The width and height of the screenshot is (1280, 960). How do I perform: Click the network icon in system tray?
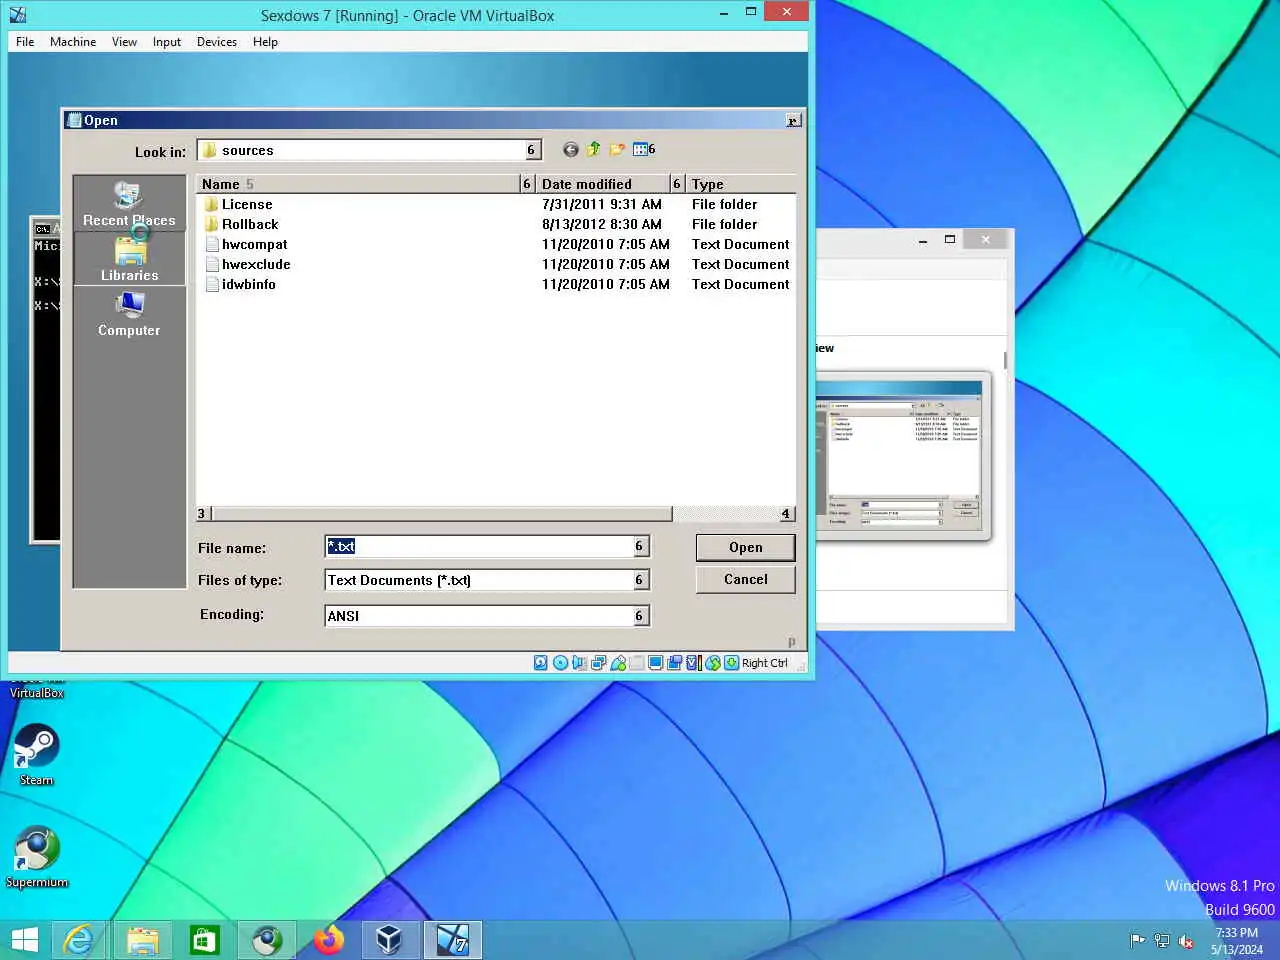[1162, 941]
